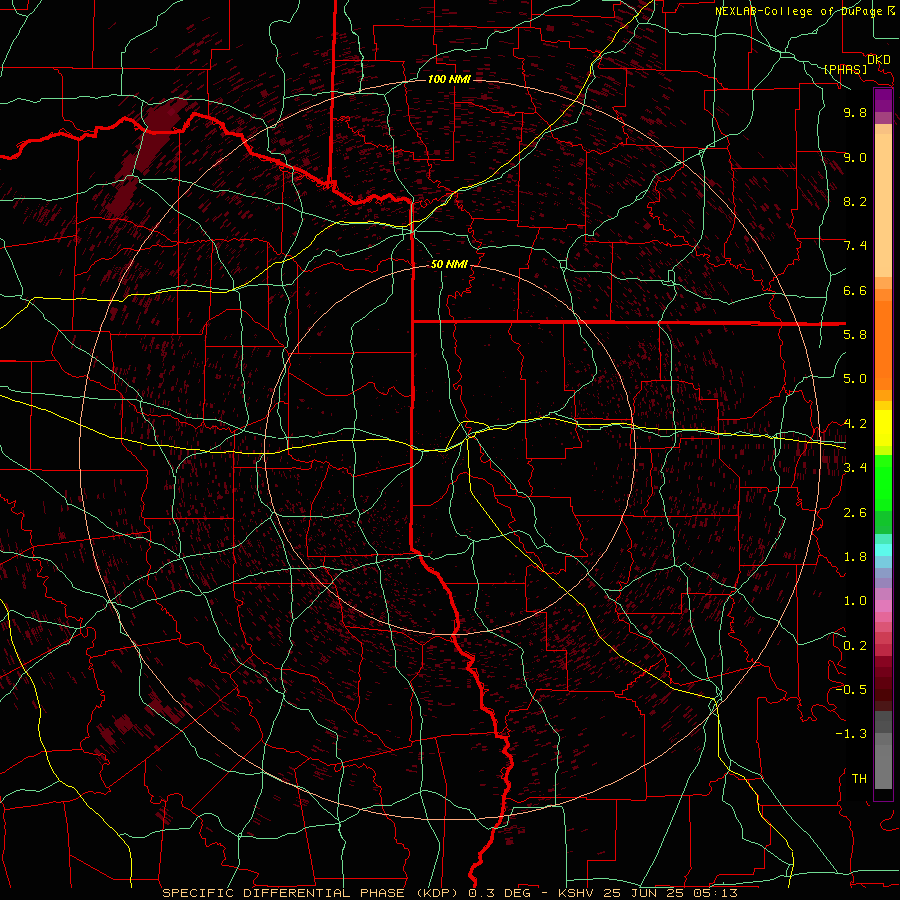Click the 6.6 color scale value

(x=855, y=290)
